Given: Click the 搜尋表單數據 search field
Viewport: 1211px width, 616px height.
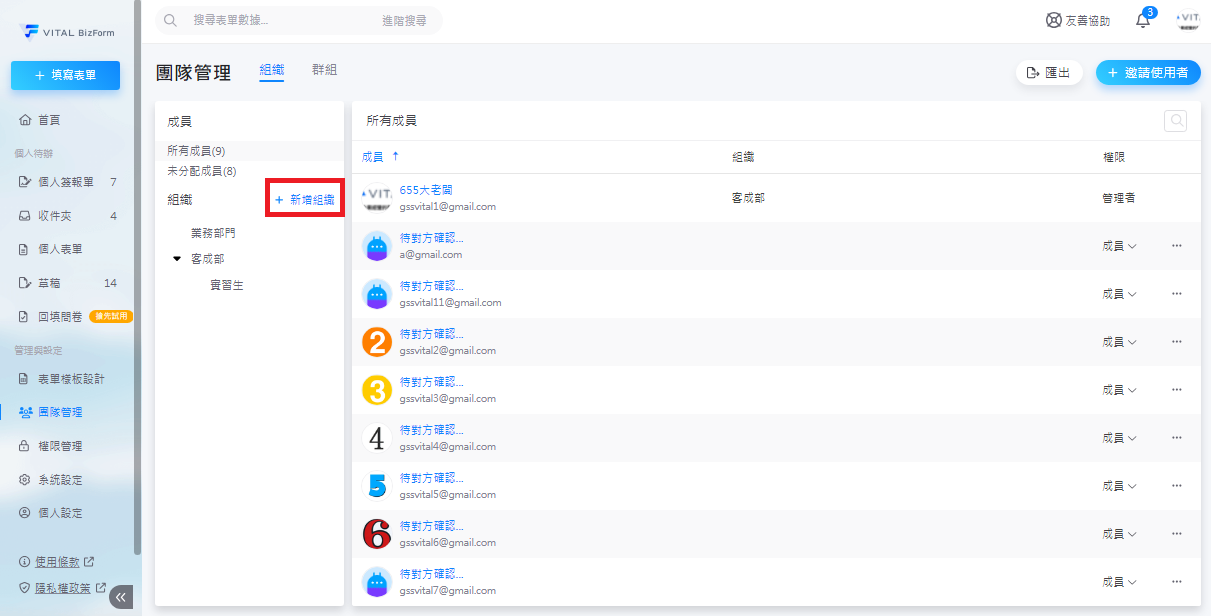Looking at the screenshot, I should point(280,20).
